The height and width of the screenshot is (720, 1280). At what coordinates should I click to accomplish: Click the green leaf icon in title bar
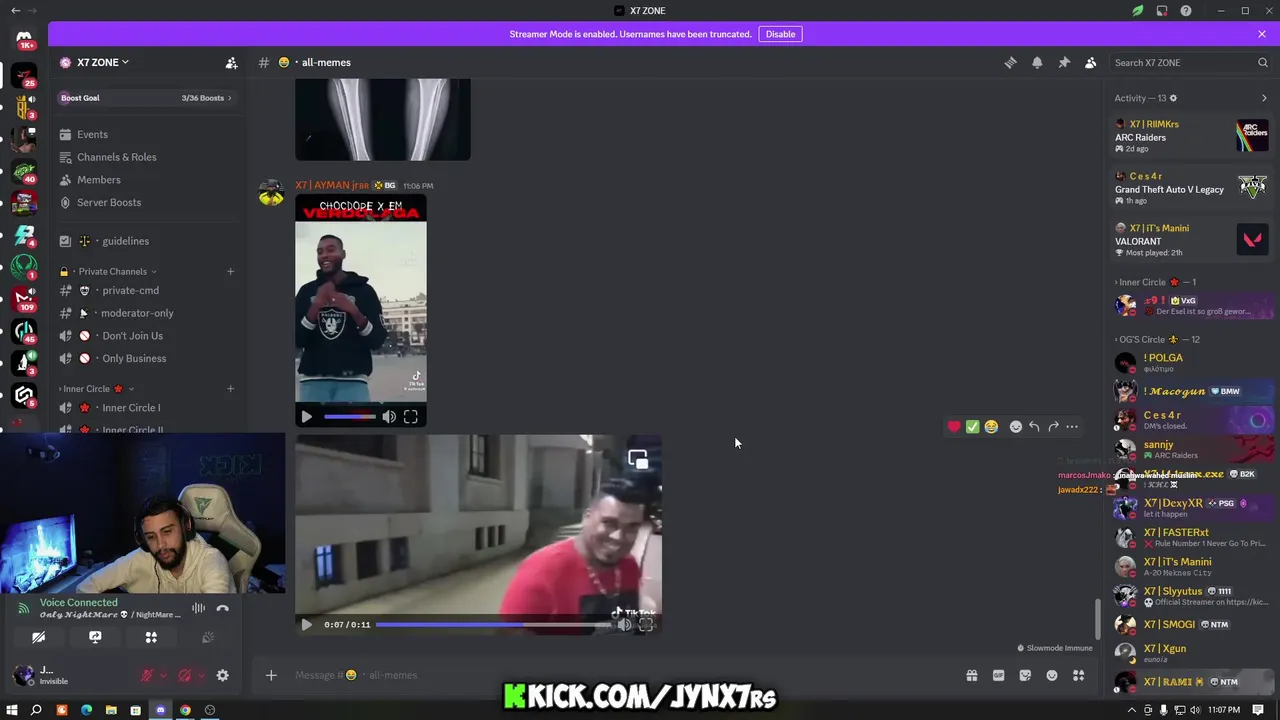(x=1138, y=11)
